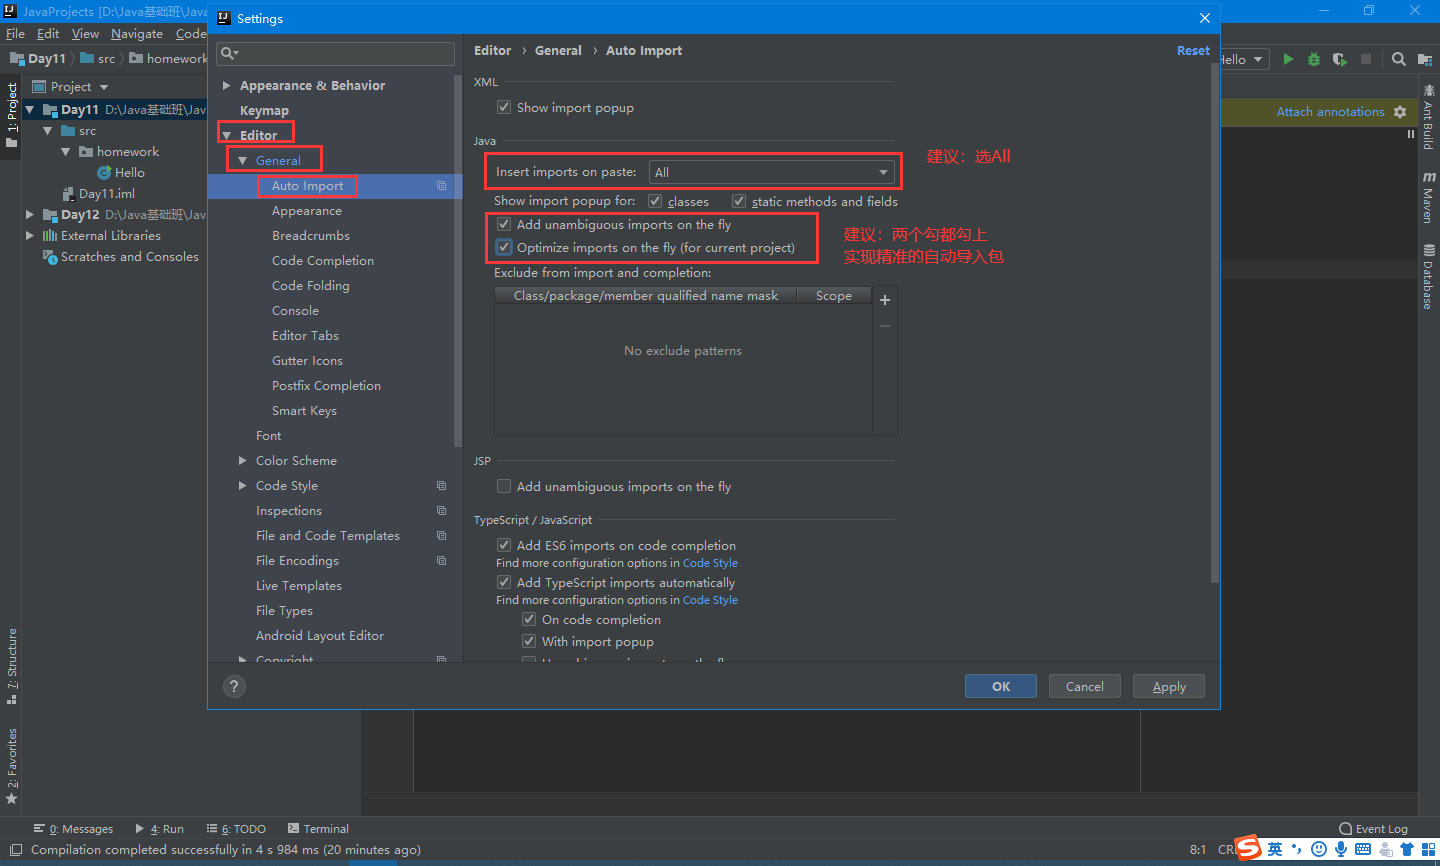Open Insert imports on paste dropdown
This screenshot has width=1440, height=866.
(x=771, y=172)
